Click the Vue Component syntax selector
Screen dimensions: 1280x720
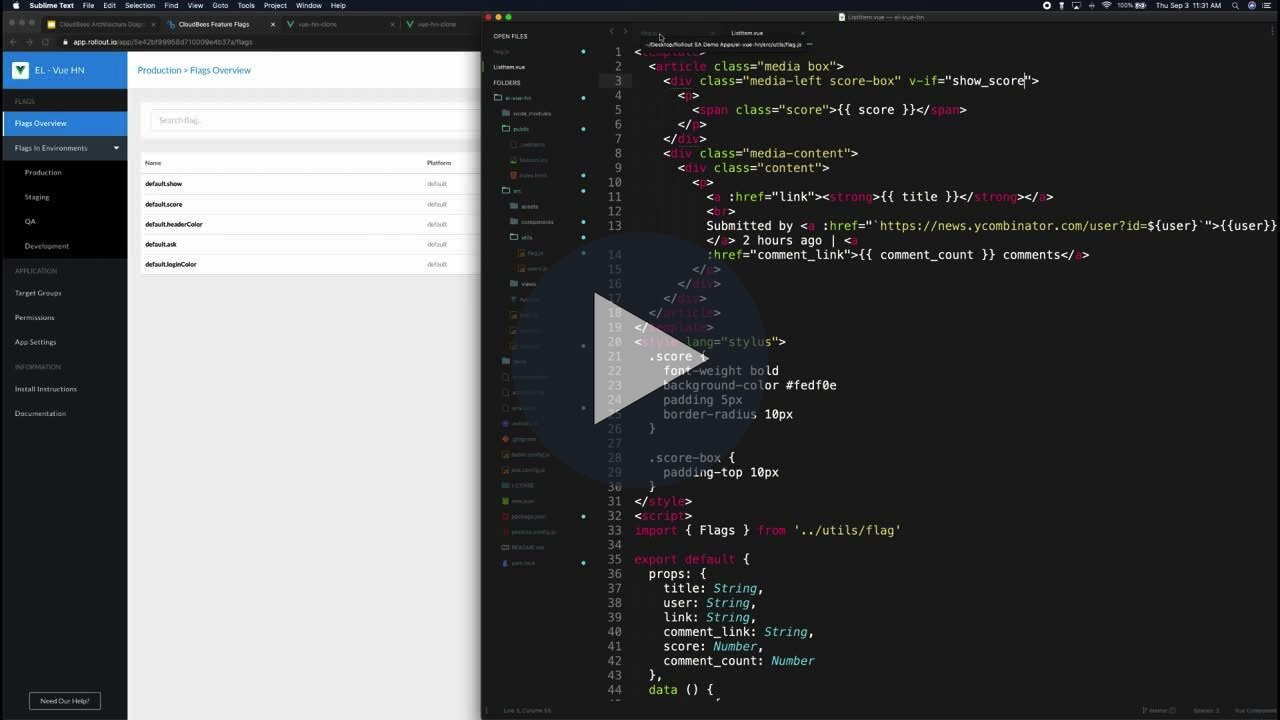tap(1255, 711)
